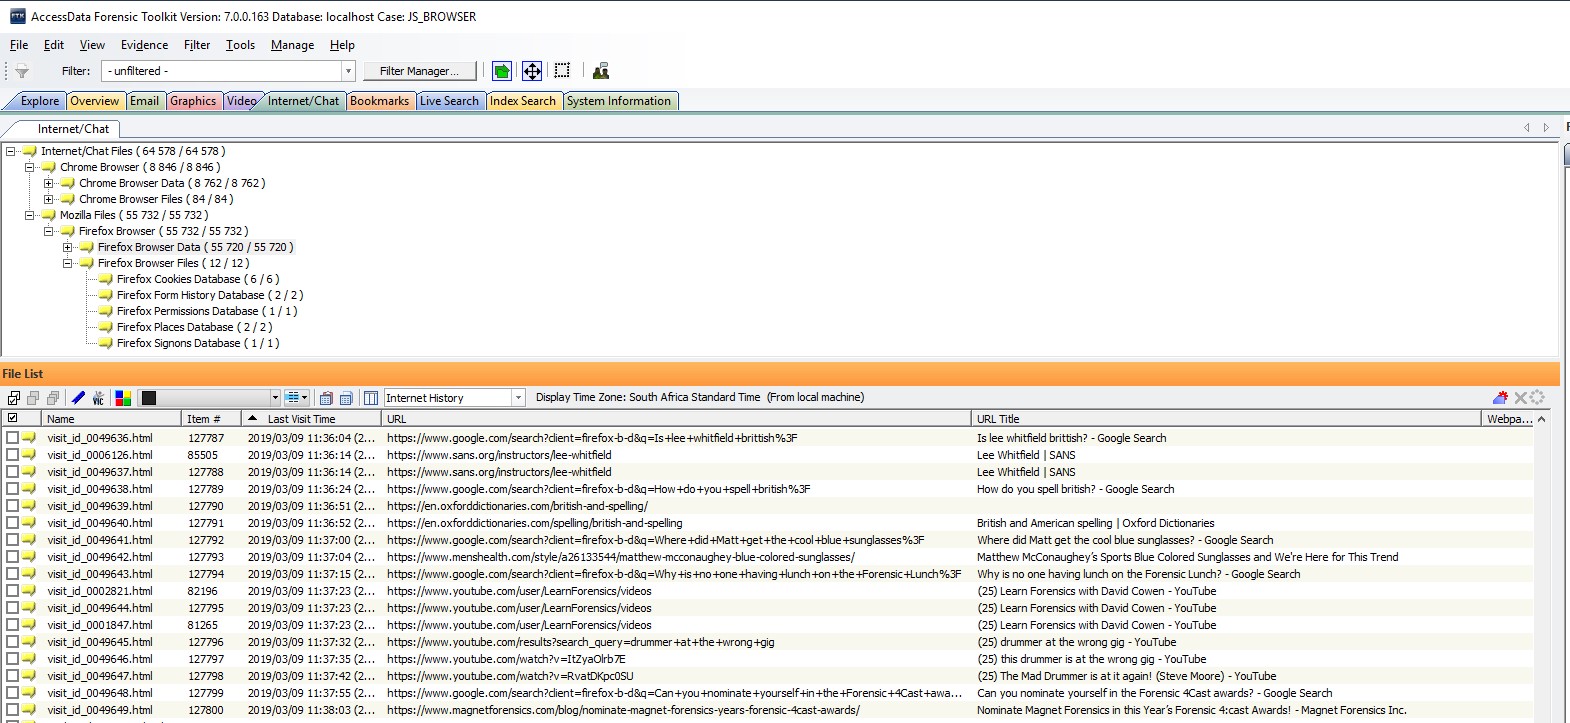Select the visit_id_0049649.html row name

click(x=99, y=710)
